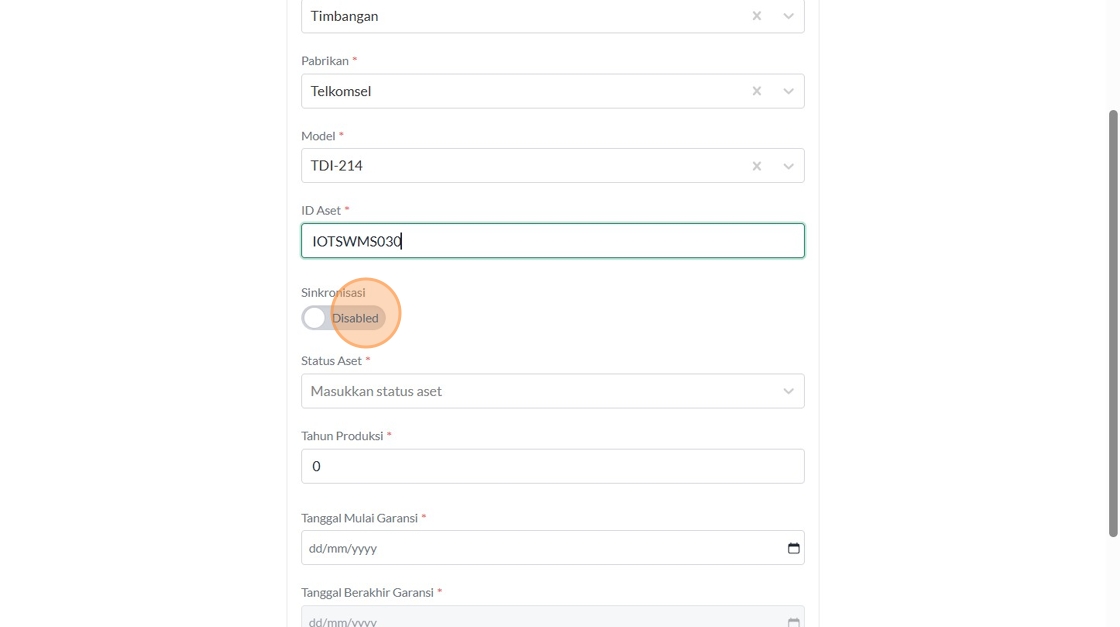Click the Timbangan text in top field

344,16
